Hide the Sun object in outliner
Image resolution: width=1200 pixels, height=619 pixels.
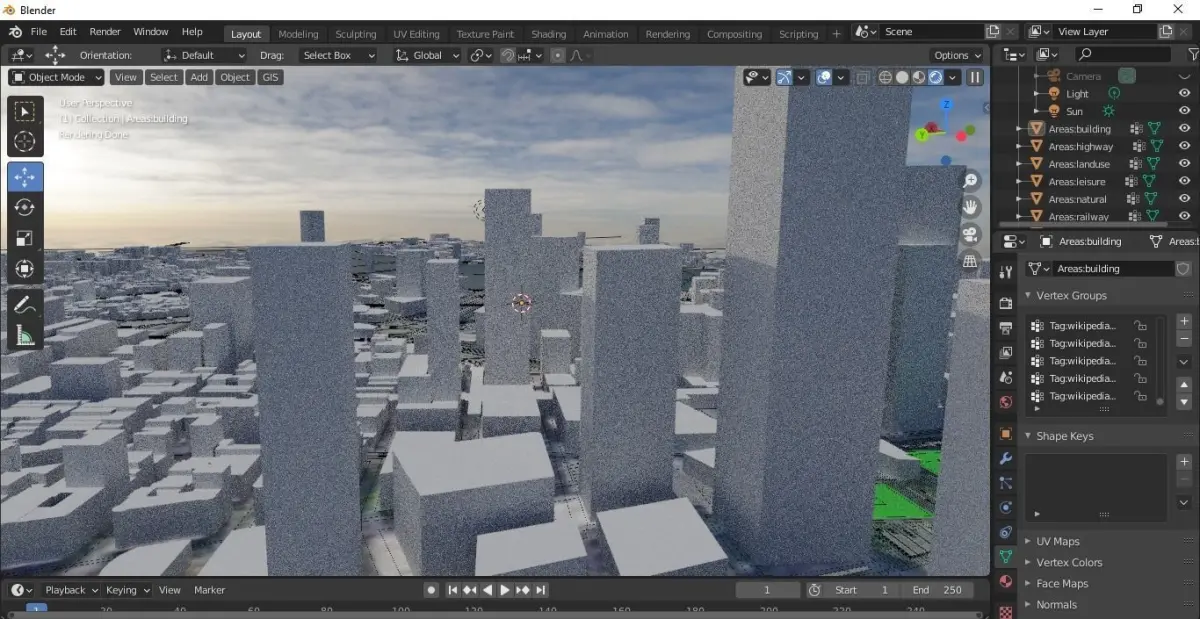(1184, 111)
